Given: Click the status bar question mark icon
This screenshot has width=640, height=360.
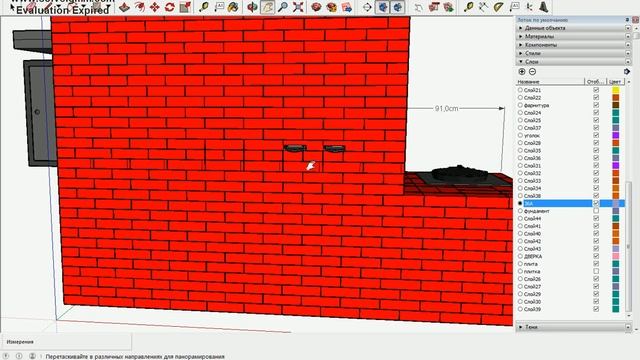Looking at the screenshot, I should click(6, 356).
